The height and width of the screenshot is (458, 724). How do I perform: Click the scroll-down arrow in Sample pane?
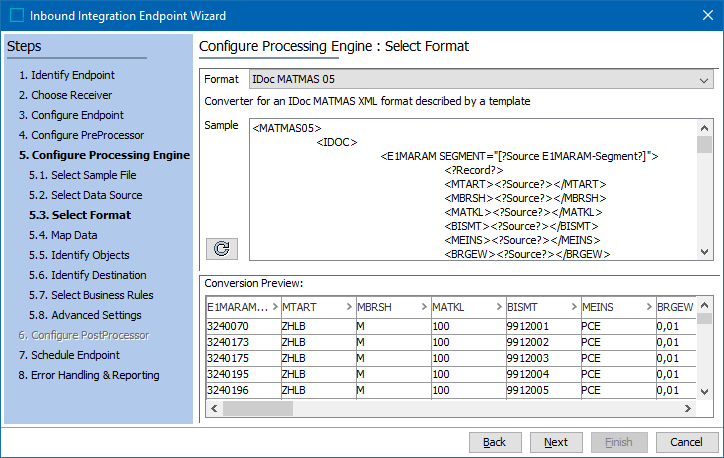coord(704,251)
